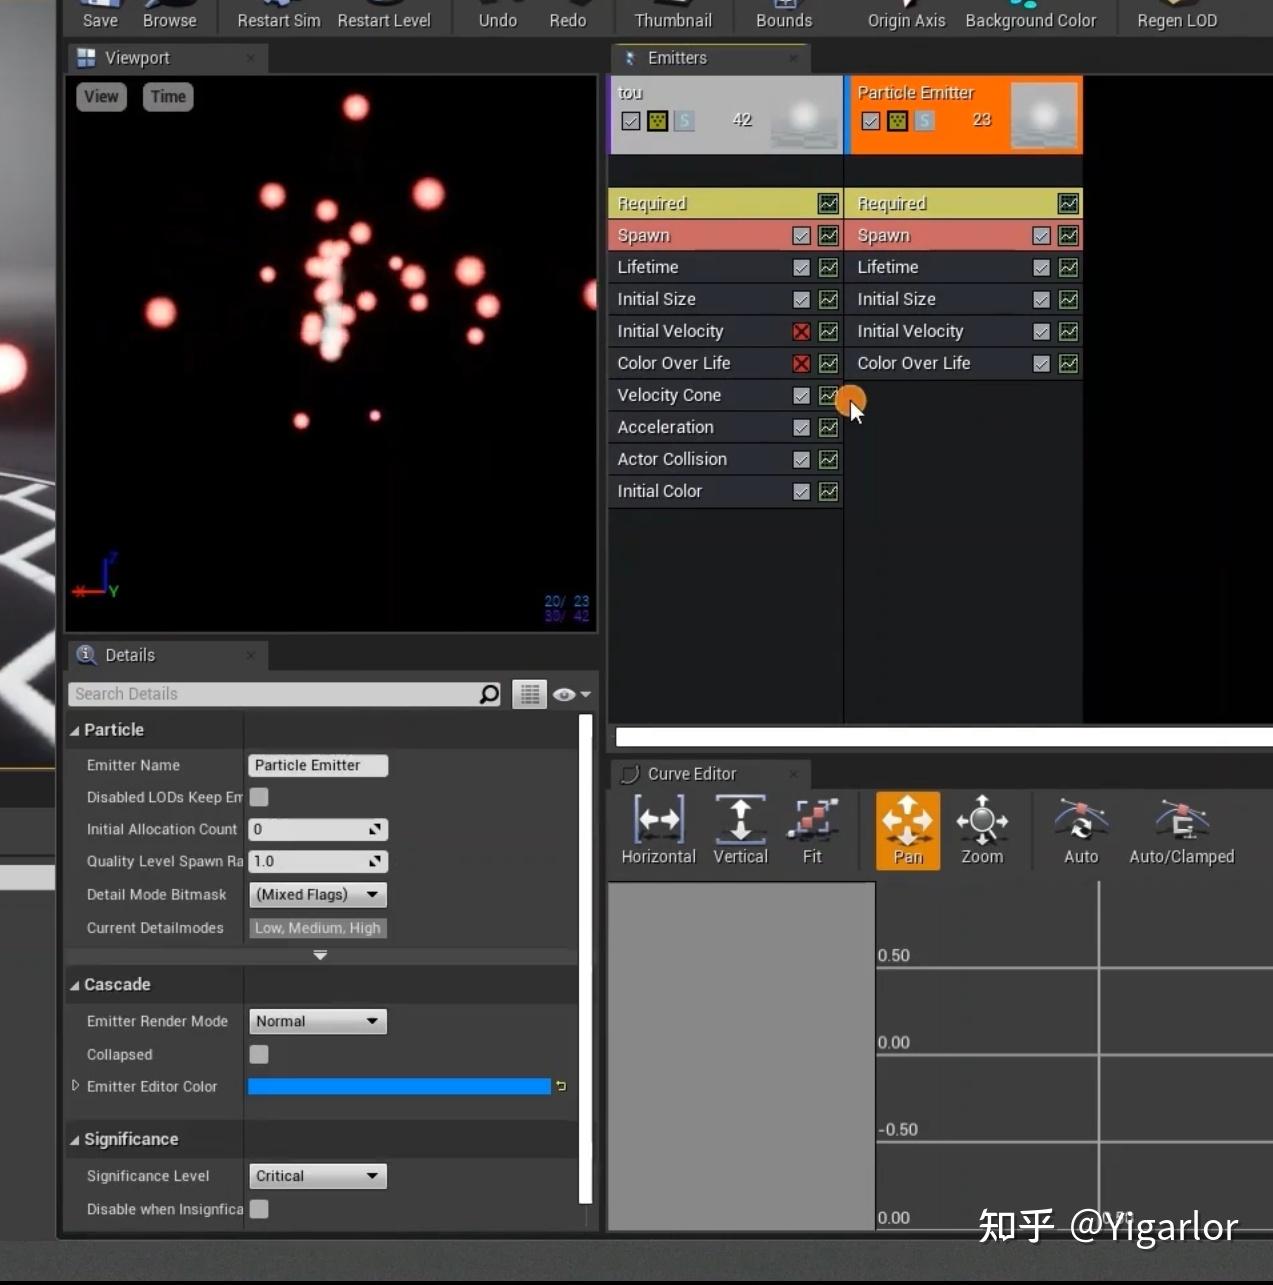The image size is (1273, 1285).
Task: Click the Horizontal fit curve editor icon
Action: (x=658, y=830)
